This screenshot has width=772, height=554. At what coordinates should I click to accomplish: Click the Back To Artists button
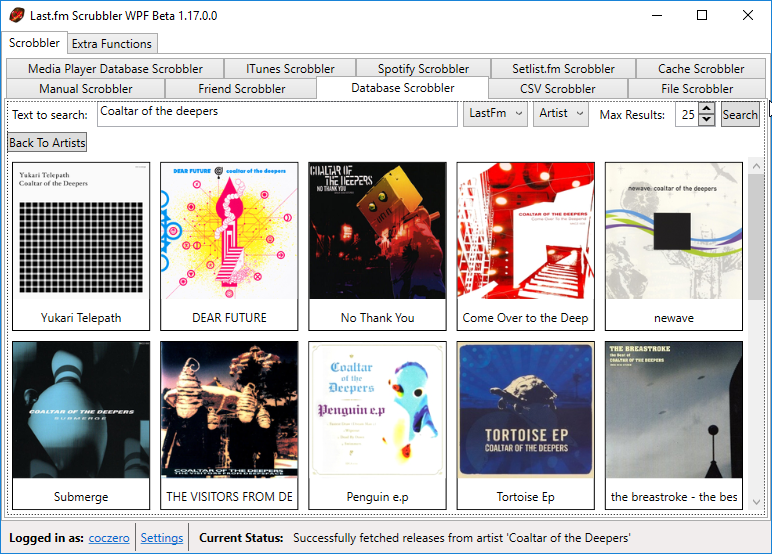point(47,142)
